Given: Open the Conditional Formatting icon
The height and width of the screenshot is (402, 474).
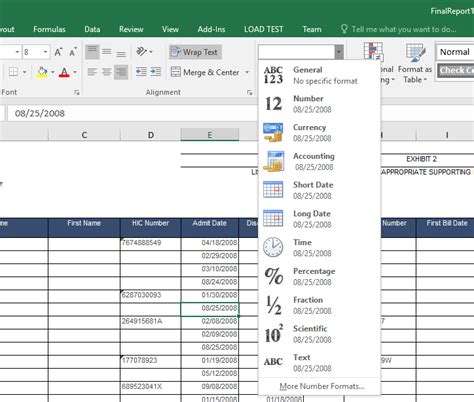Looking at the screenshot, I should pos(373,52).
